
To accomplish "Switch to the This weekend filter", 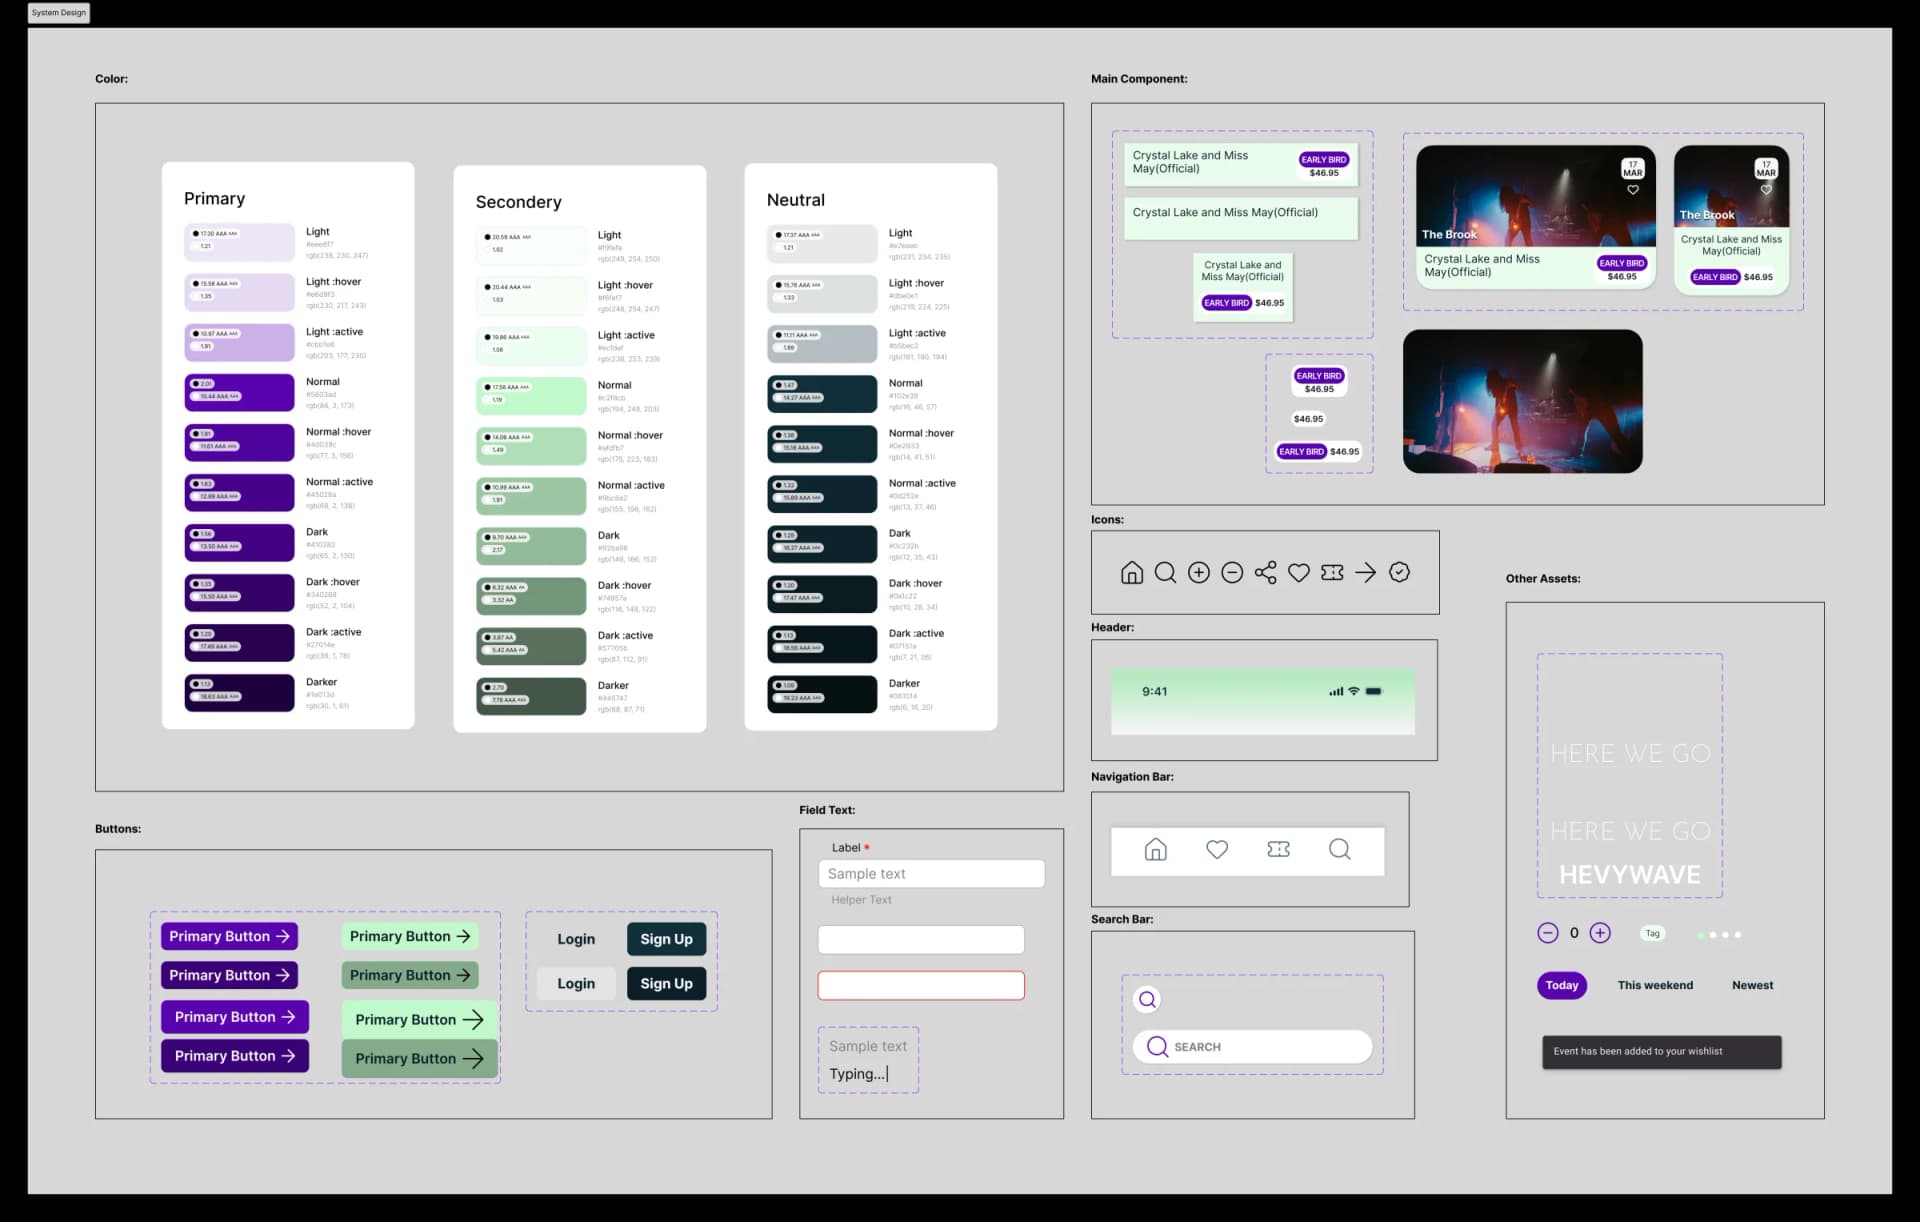I will (x=1655, y=985).
